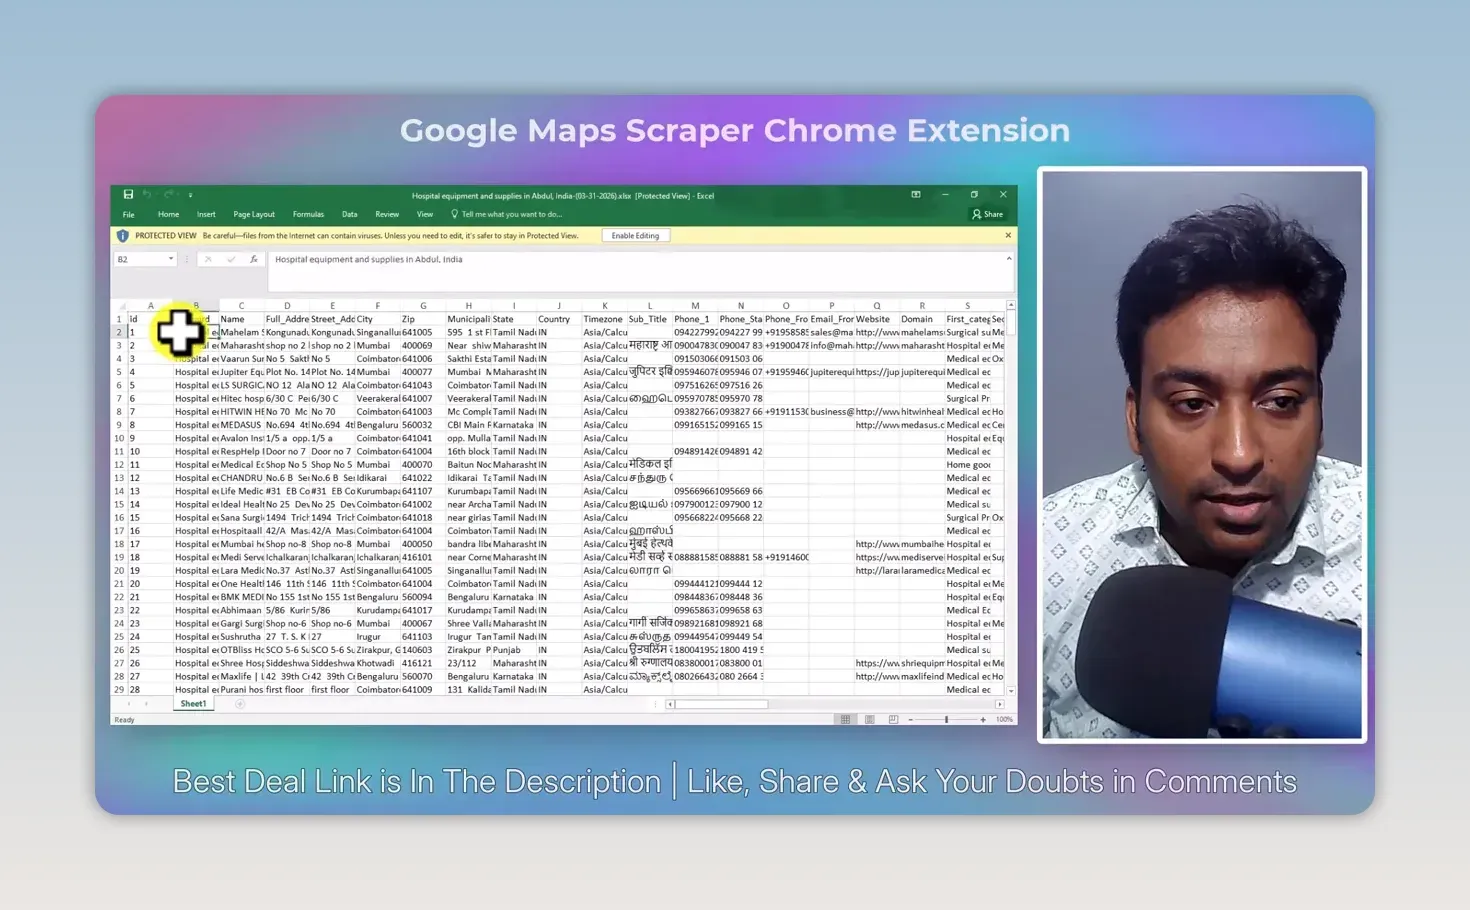Click the Cancel X icon in formula bar
Screen dimensions: 1470x910
click(x=208, y=260)
